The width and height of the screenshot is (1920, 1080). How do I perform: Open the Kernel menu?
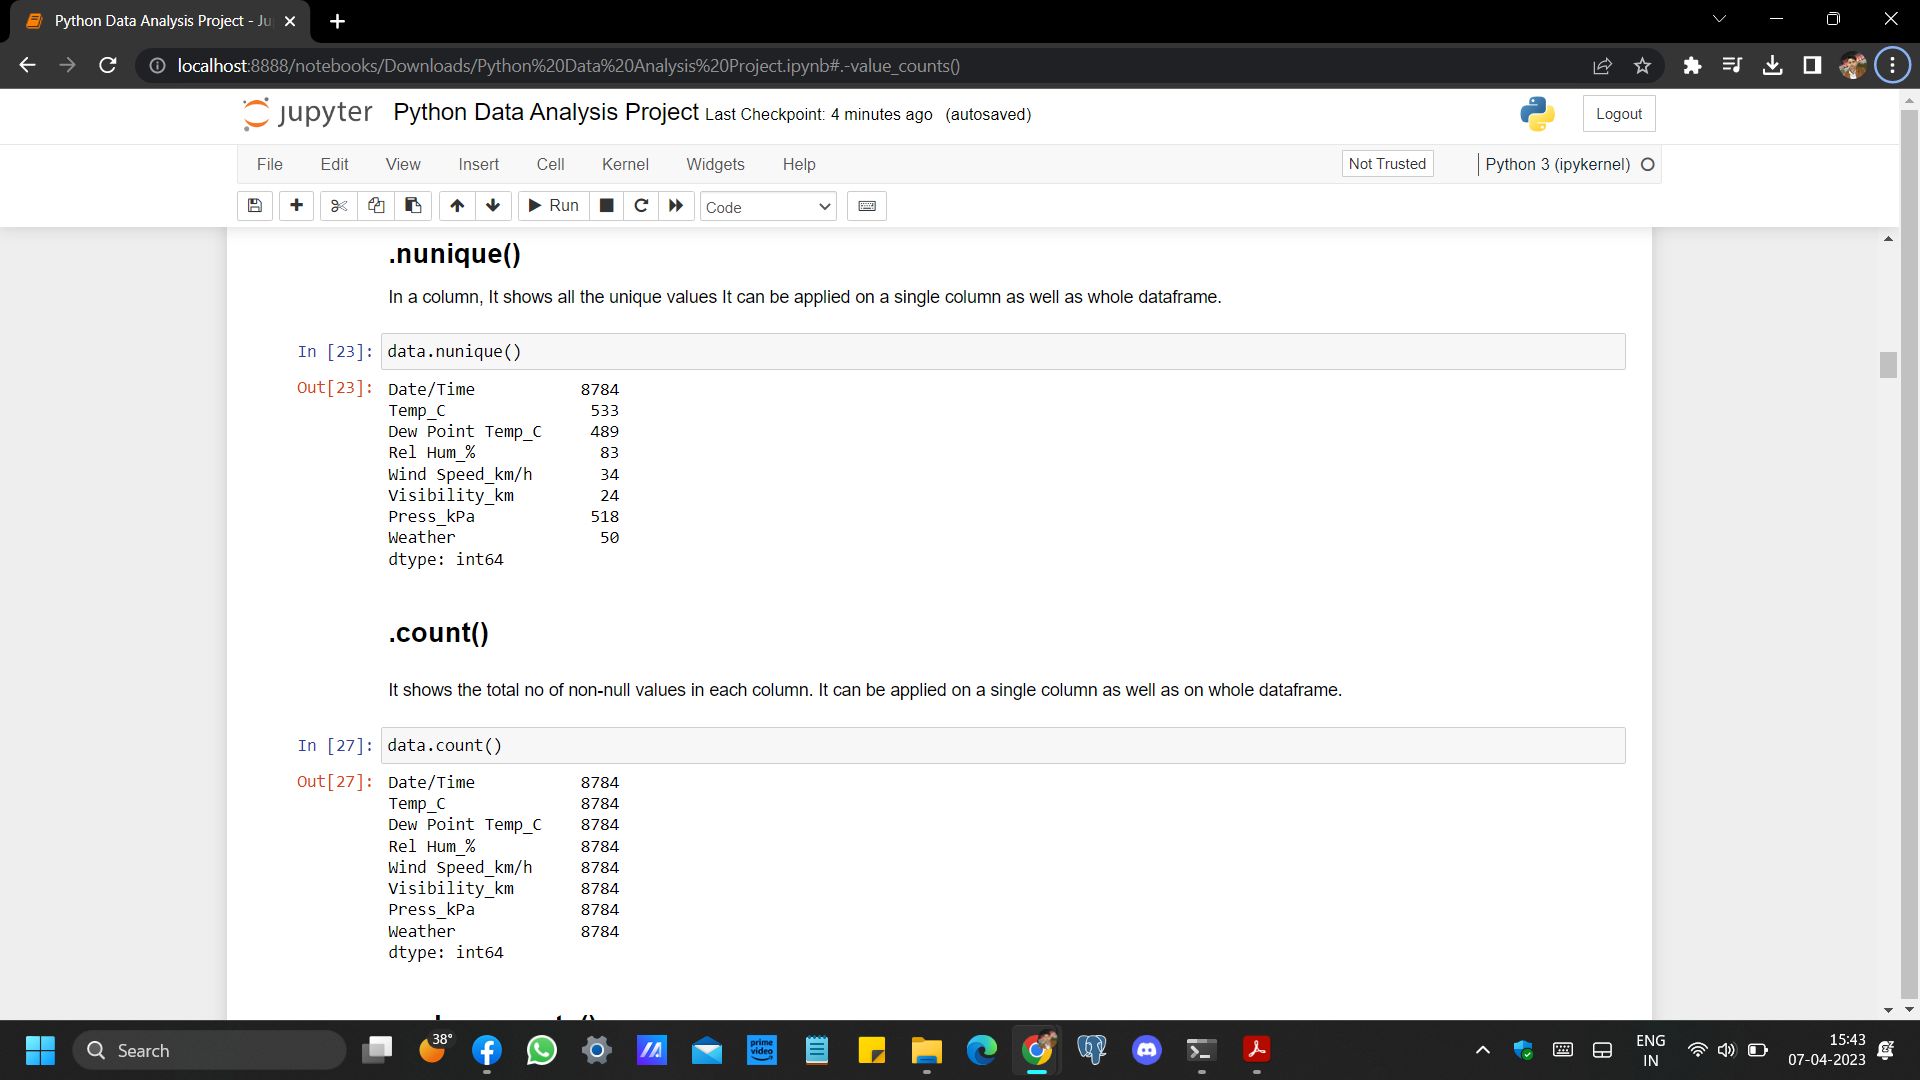pos(625,164)
